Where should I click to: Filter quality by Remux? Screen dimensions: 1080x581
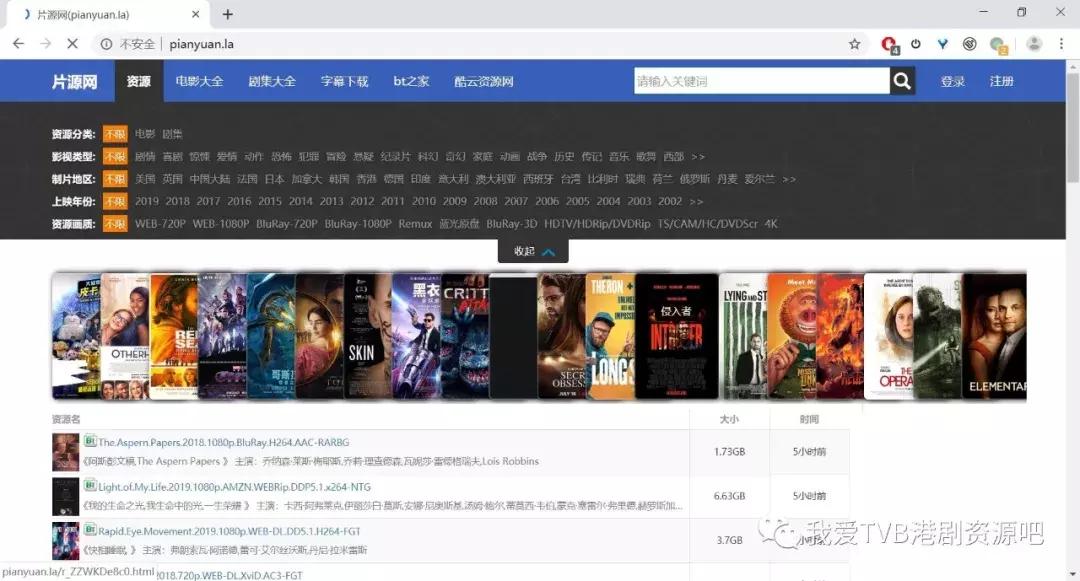(415, 224)
